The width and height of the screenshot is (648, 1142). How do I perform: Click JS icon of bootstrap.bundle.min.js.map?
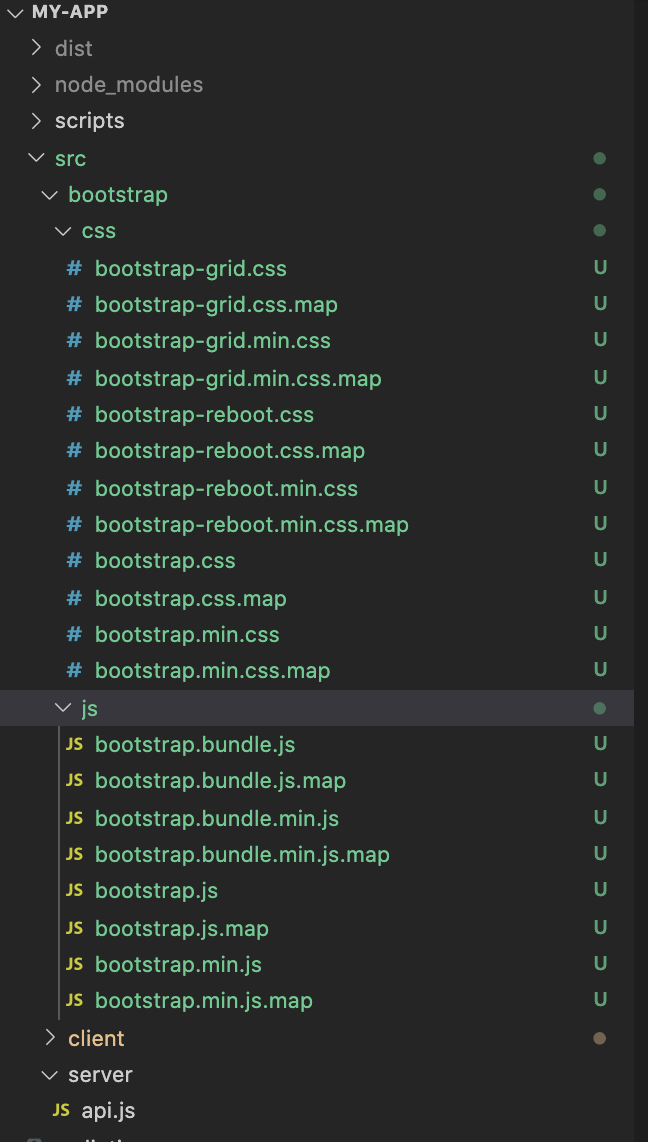pyautogui.click(x=74, y=854)
